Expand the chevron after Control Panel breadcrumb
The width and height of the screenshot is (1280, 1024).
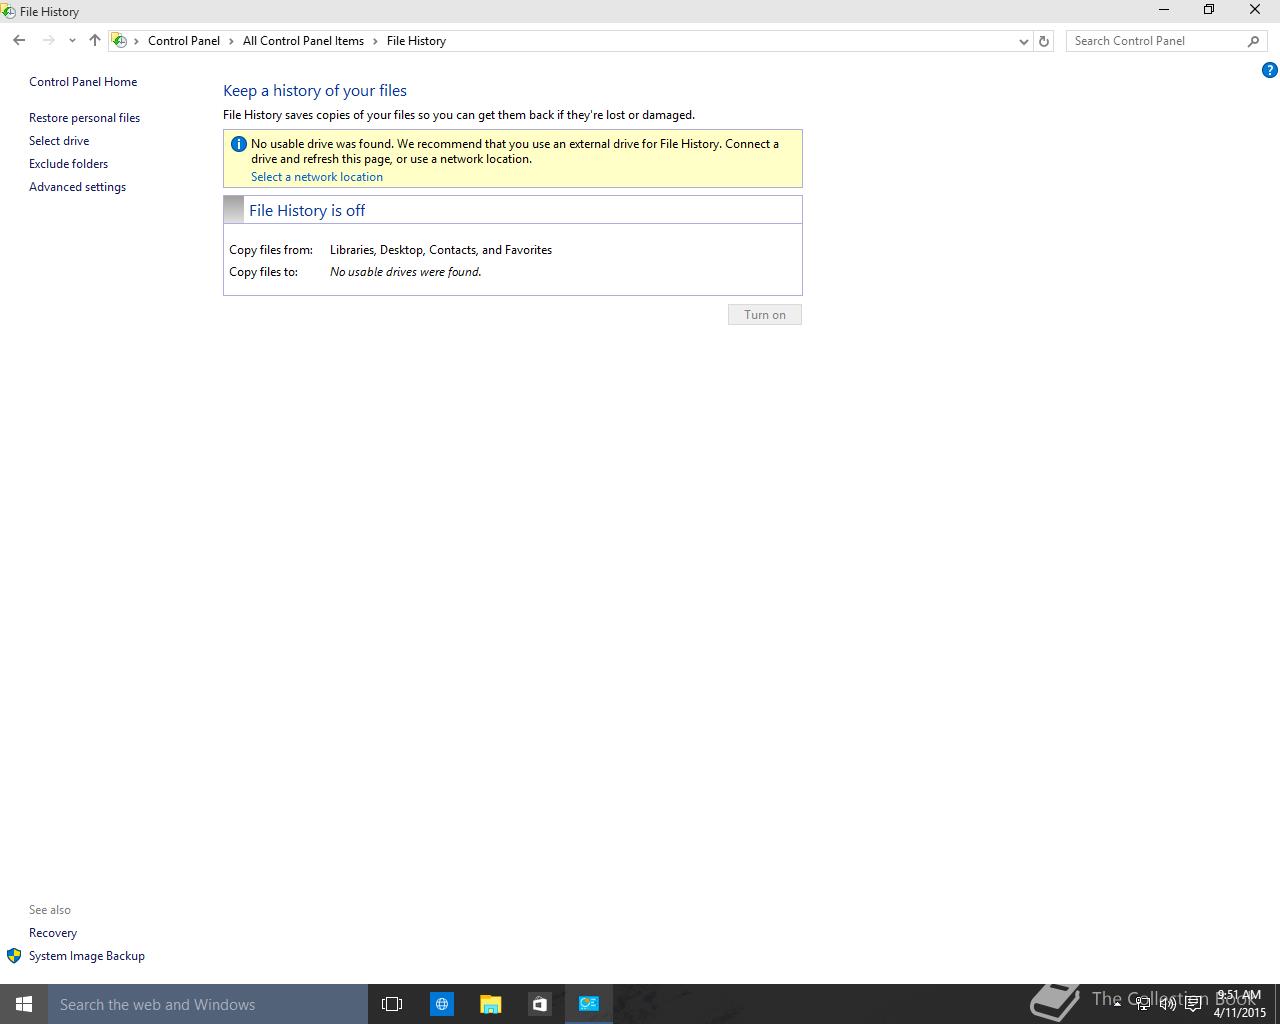pyautogui.click(x=232, y=41)
